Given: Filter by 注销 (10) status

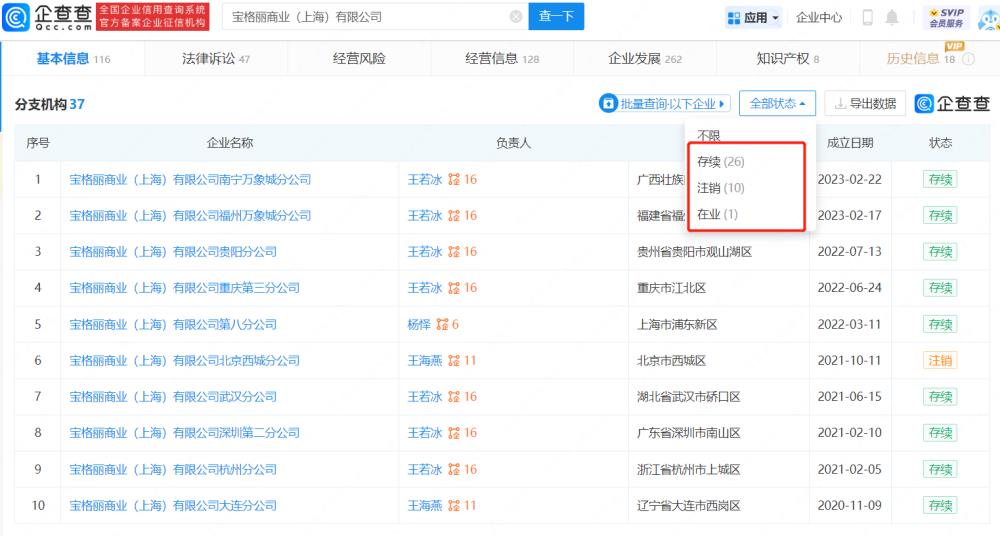Looking at the screenshot, I should click(721, 188).
